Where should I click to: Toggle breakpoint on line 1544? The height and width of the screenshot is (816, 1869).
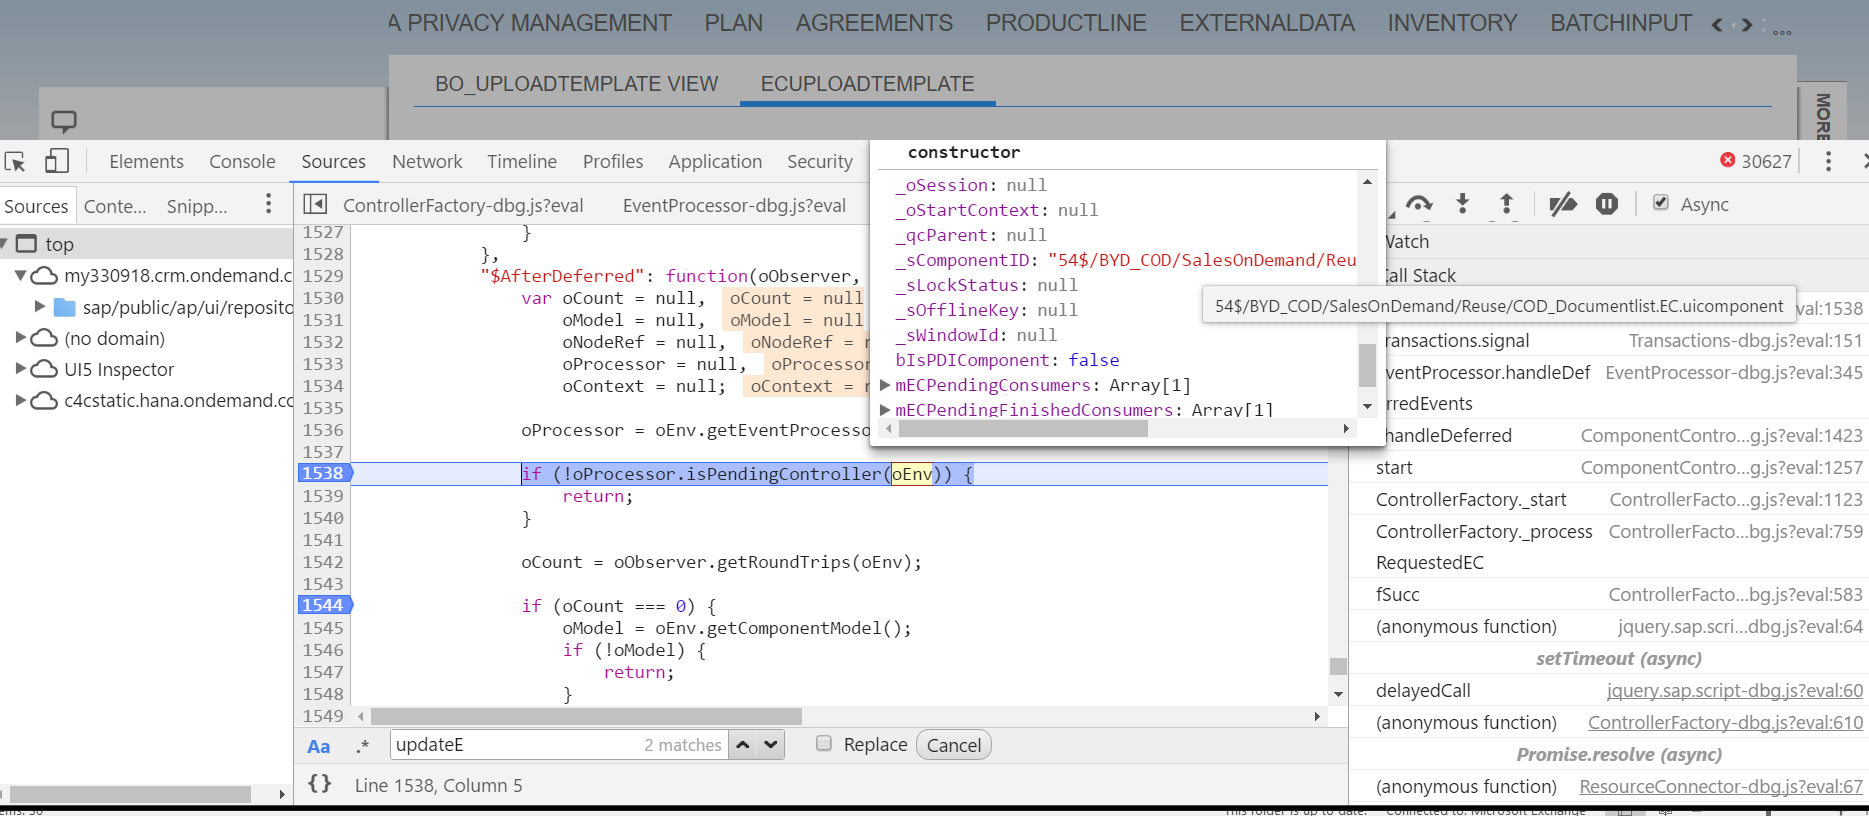point(324,605)
